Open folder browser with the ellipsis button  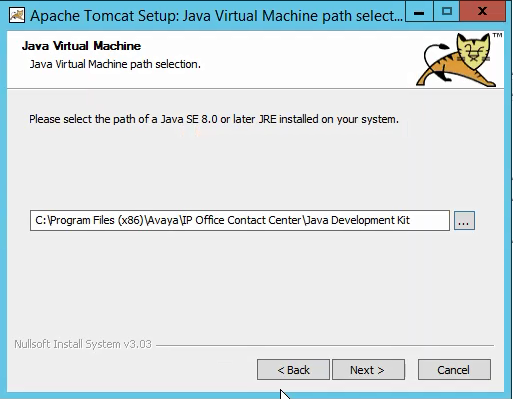[x=464, y=221]
